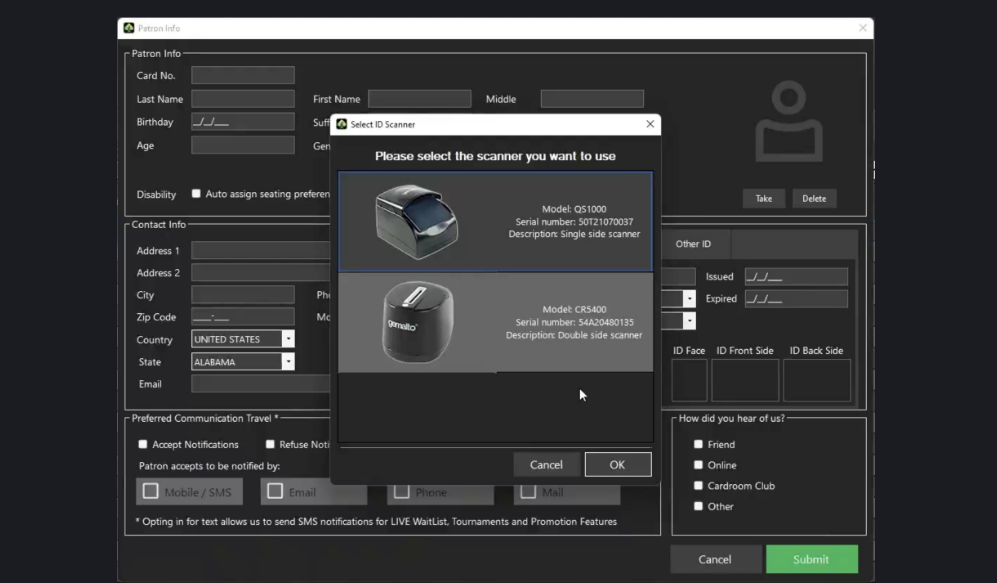This screenshot has width=997, height=583.
Task: Check the Email notification option
Action: 275,491
